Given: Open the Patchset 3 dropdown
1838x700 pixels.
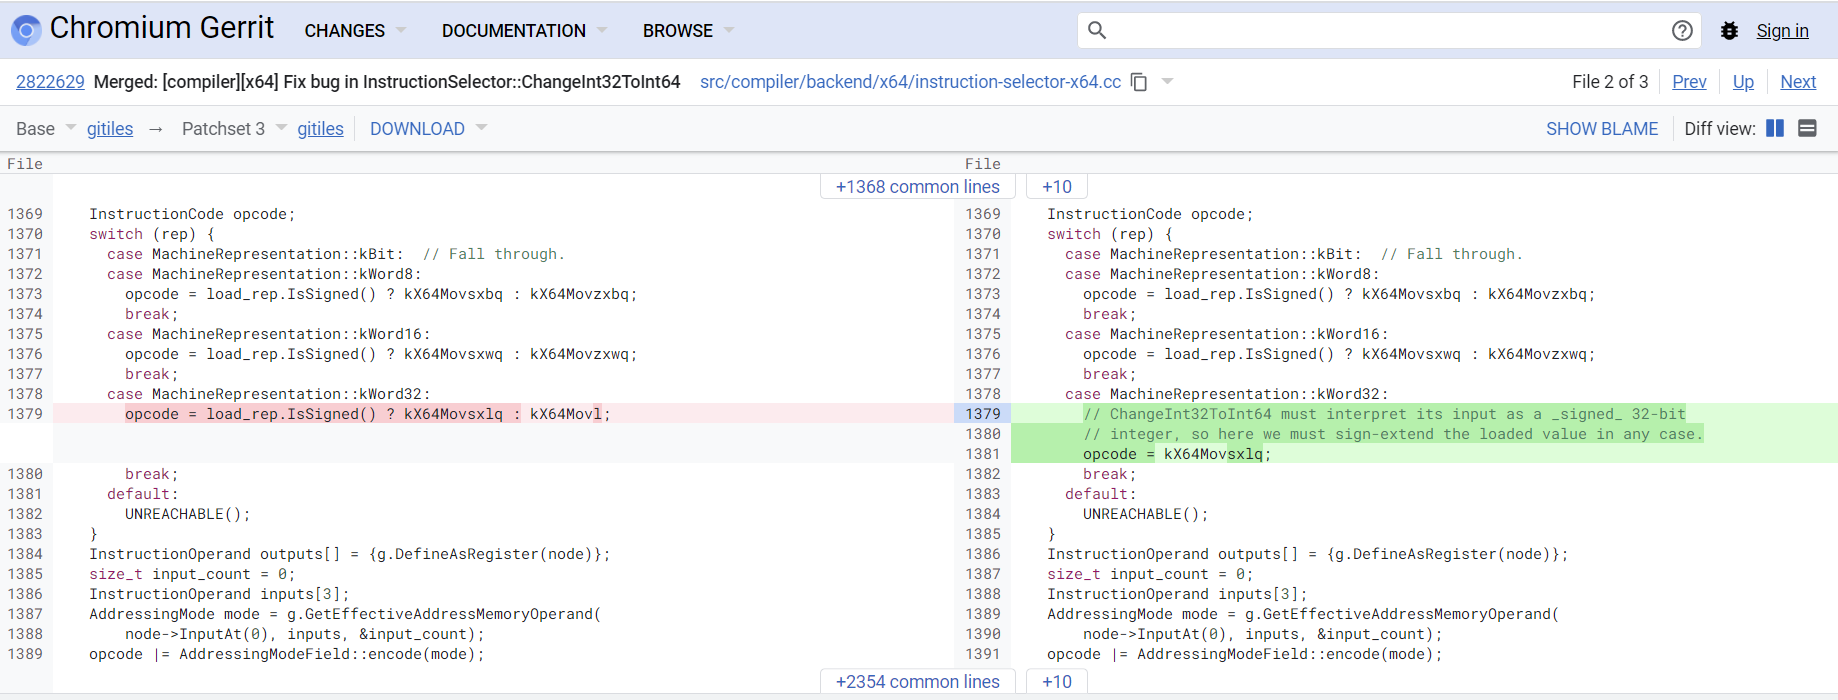Looking at the screenshot, I should tap(234, 128).
